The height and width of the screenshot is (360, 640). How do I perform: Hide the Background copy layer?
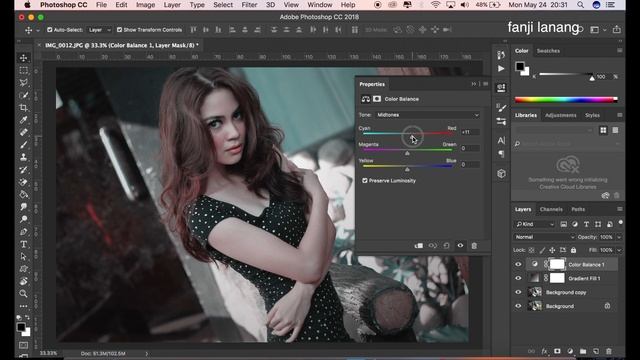coord(518,292)
